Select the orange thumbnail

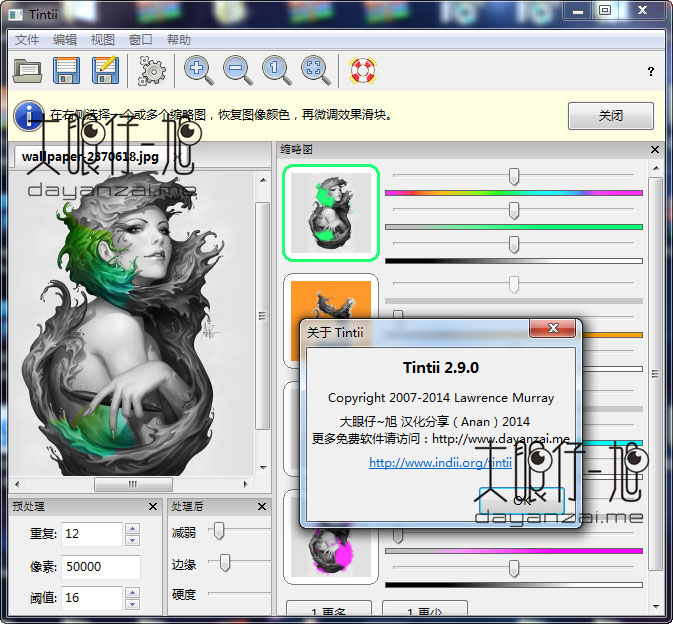pos(331,300)
